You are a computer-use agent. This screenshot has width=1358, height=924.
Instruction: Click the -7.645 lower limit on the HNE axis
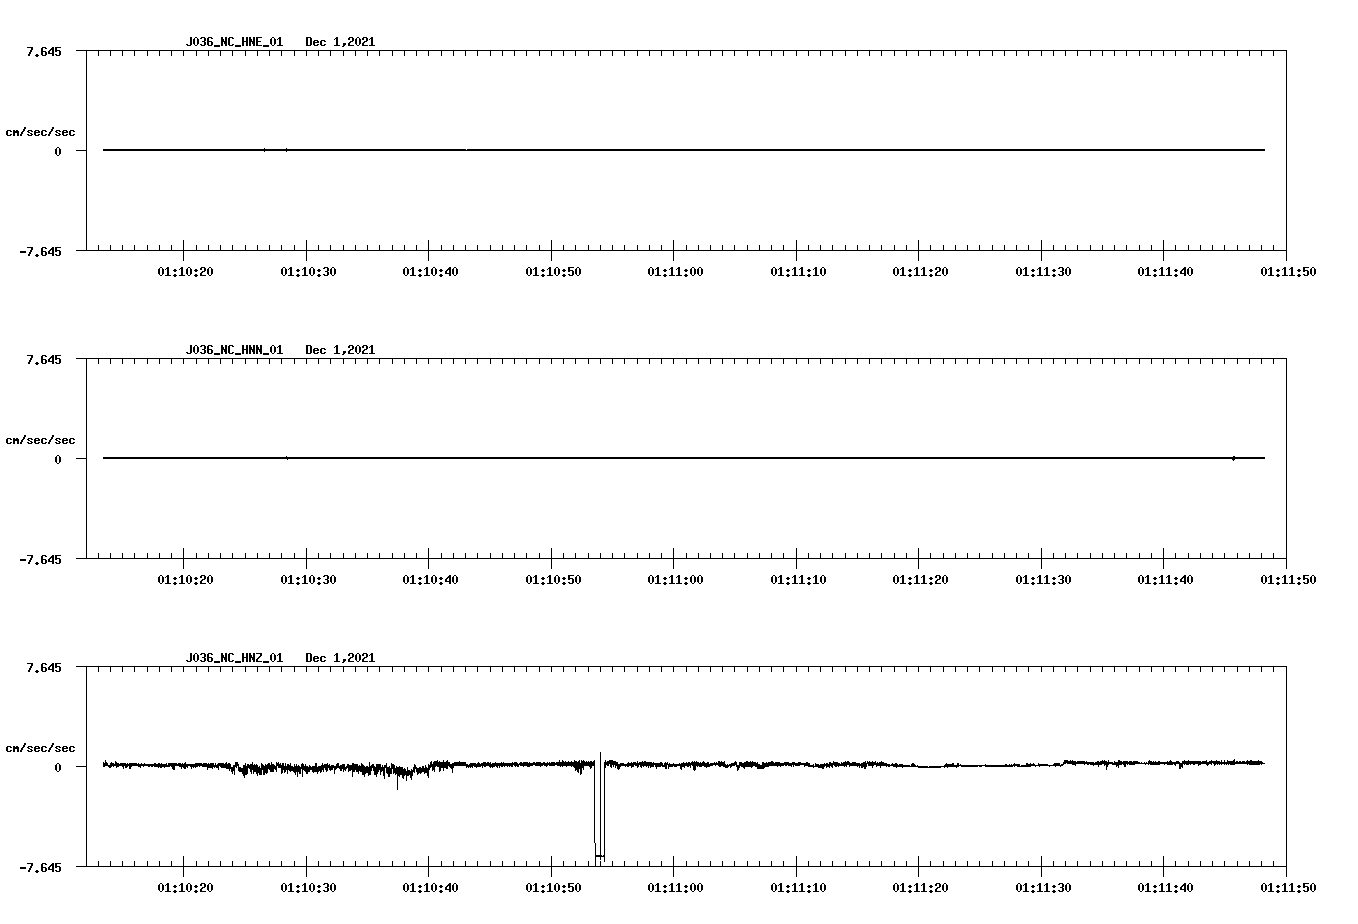40,251
